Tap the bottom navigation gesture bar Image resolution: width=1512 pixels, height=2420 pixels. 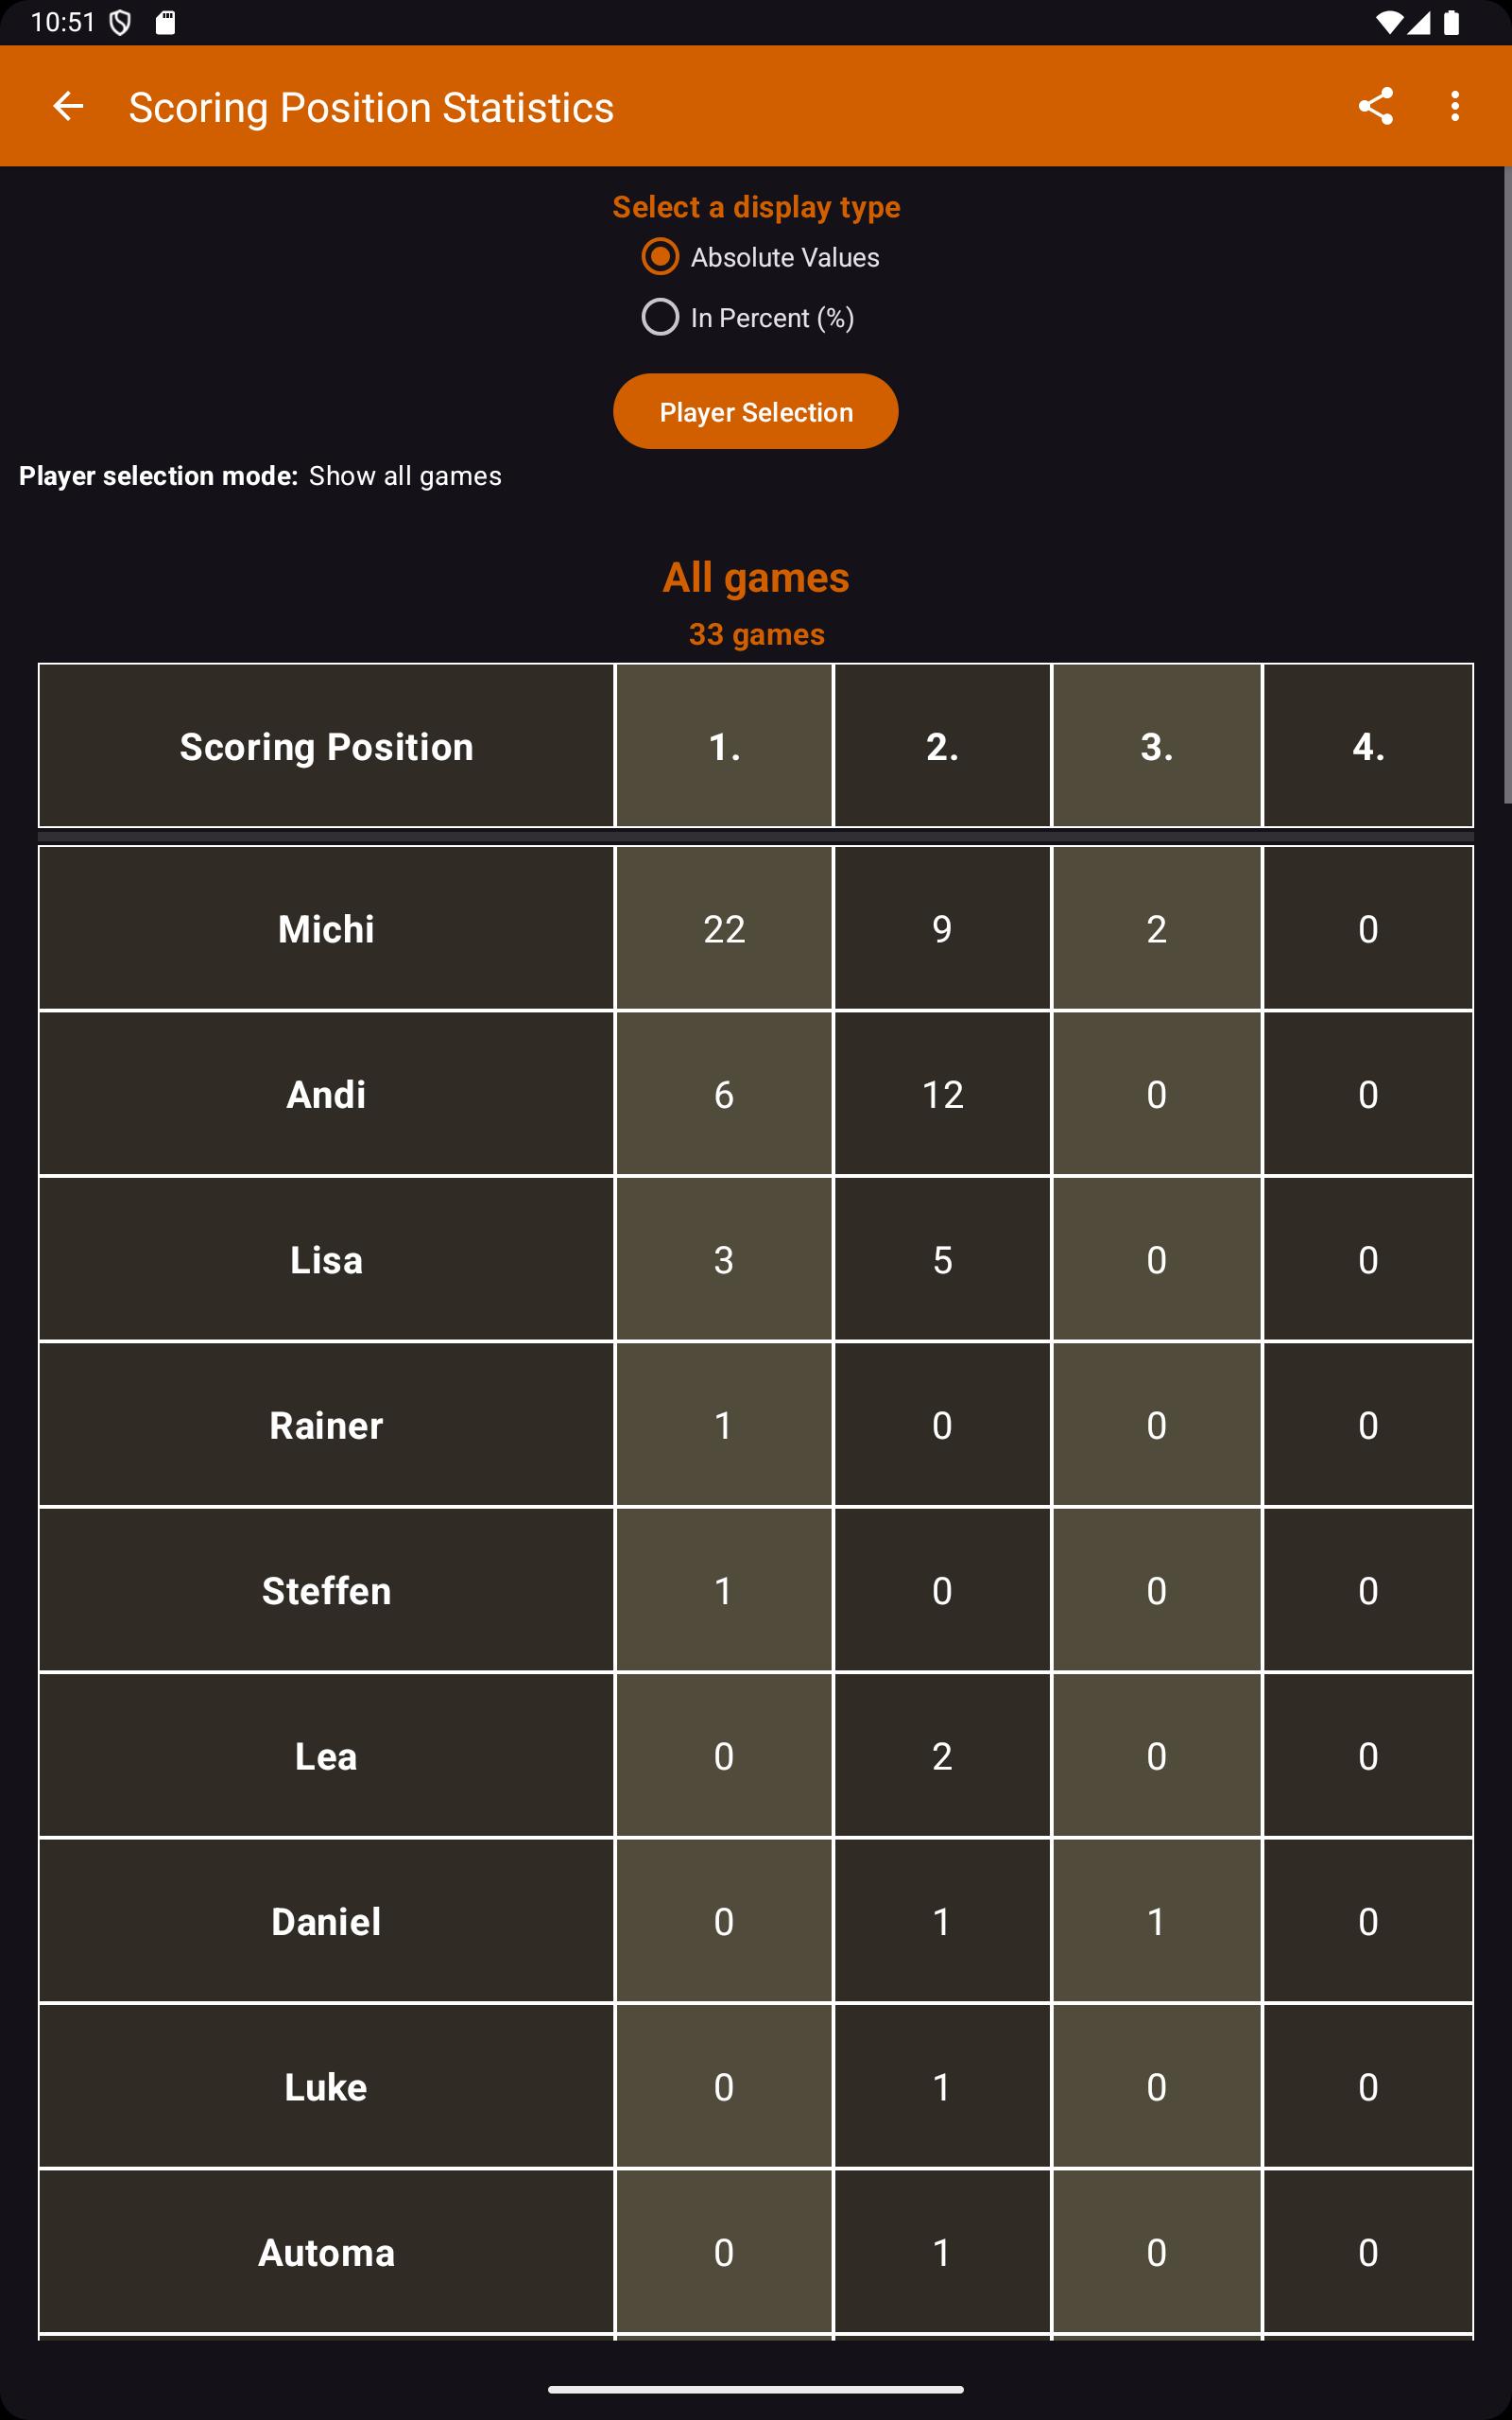756,2389
